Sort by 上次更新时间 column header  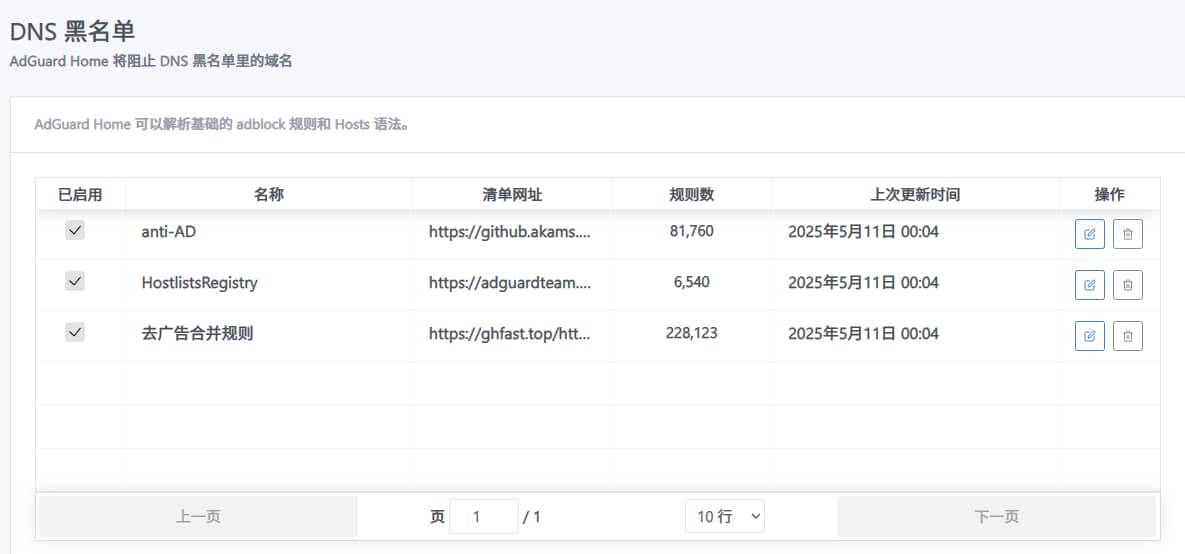pyautogui.click(x=915, y=194)
